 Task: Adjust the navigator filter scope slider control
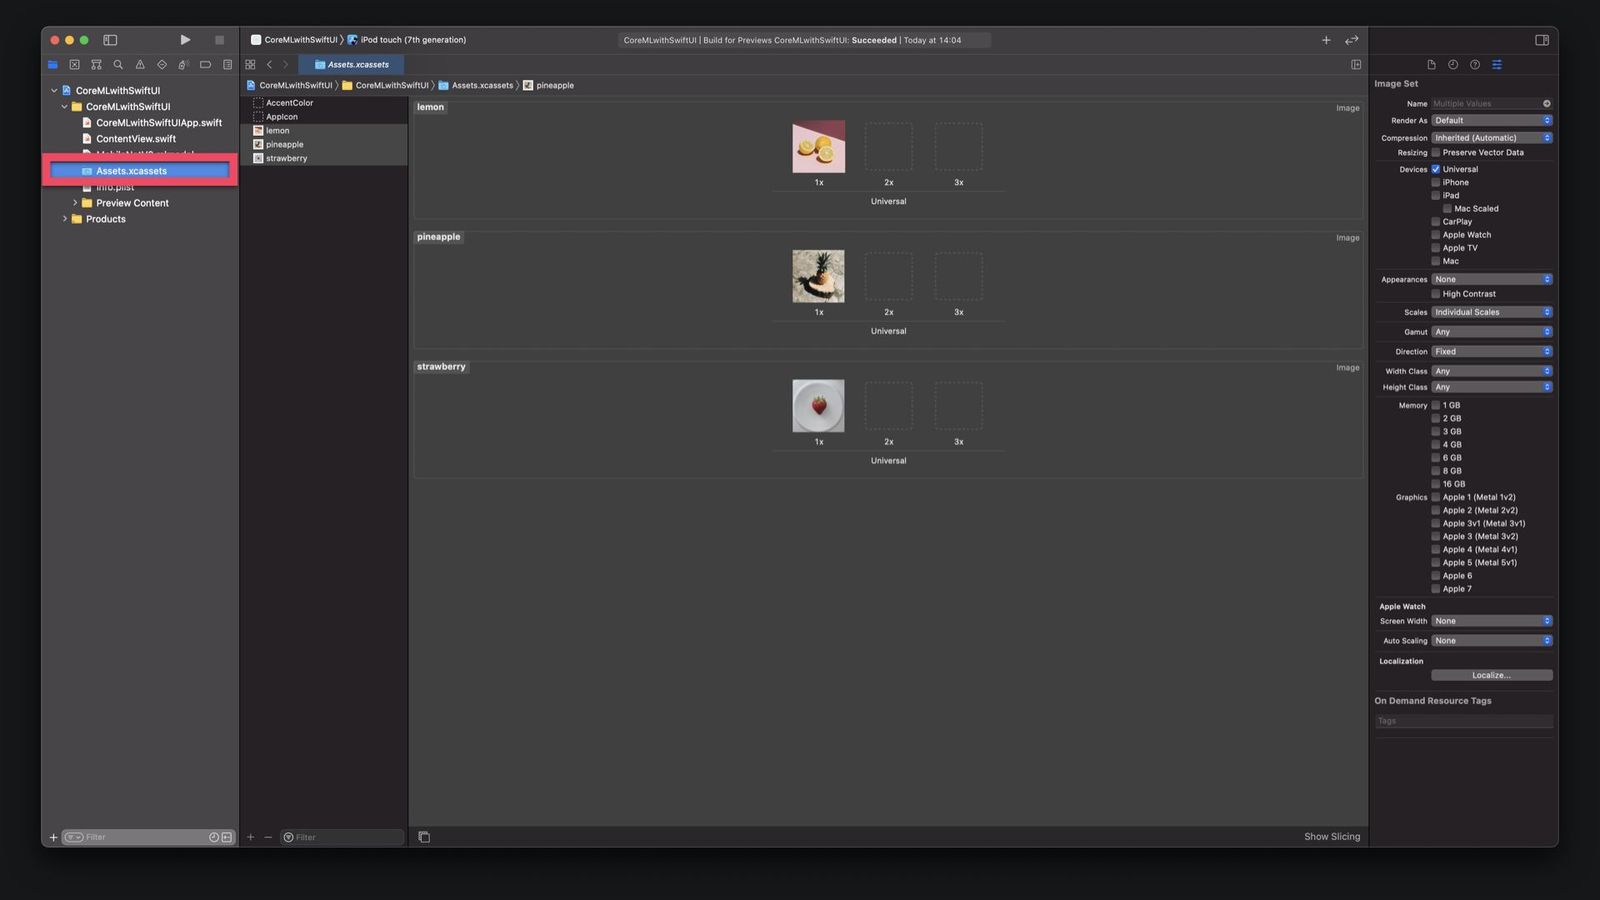click(x=74, y=837)
